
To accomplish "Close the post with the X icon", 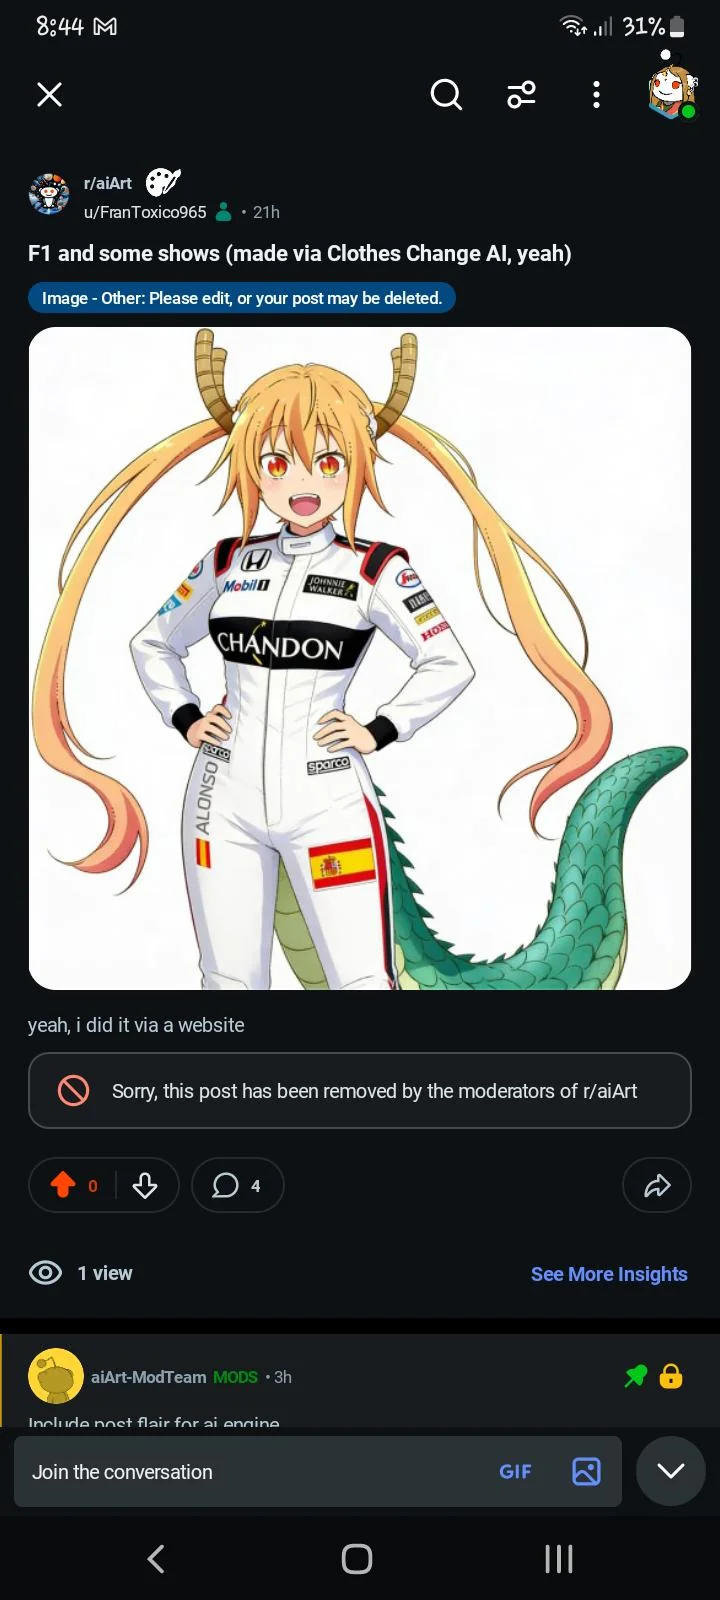I will click(49, 95).
